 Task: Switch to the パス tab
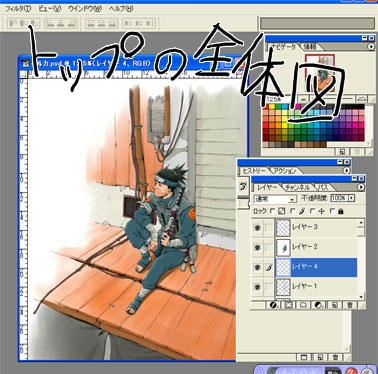click(x=323, y=187)
